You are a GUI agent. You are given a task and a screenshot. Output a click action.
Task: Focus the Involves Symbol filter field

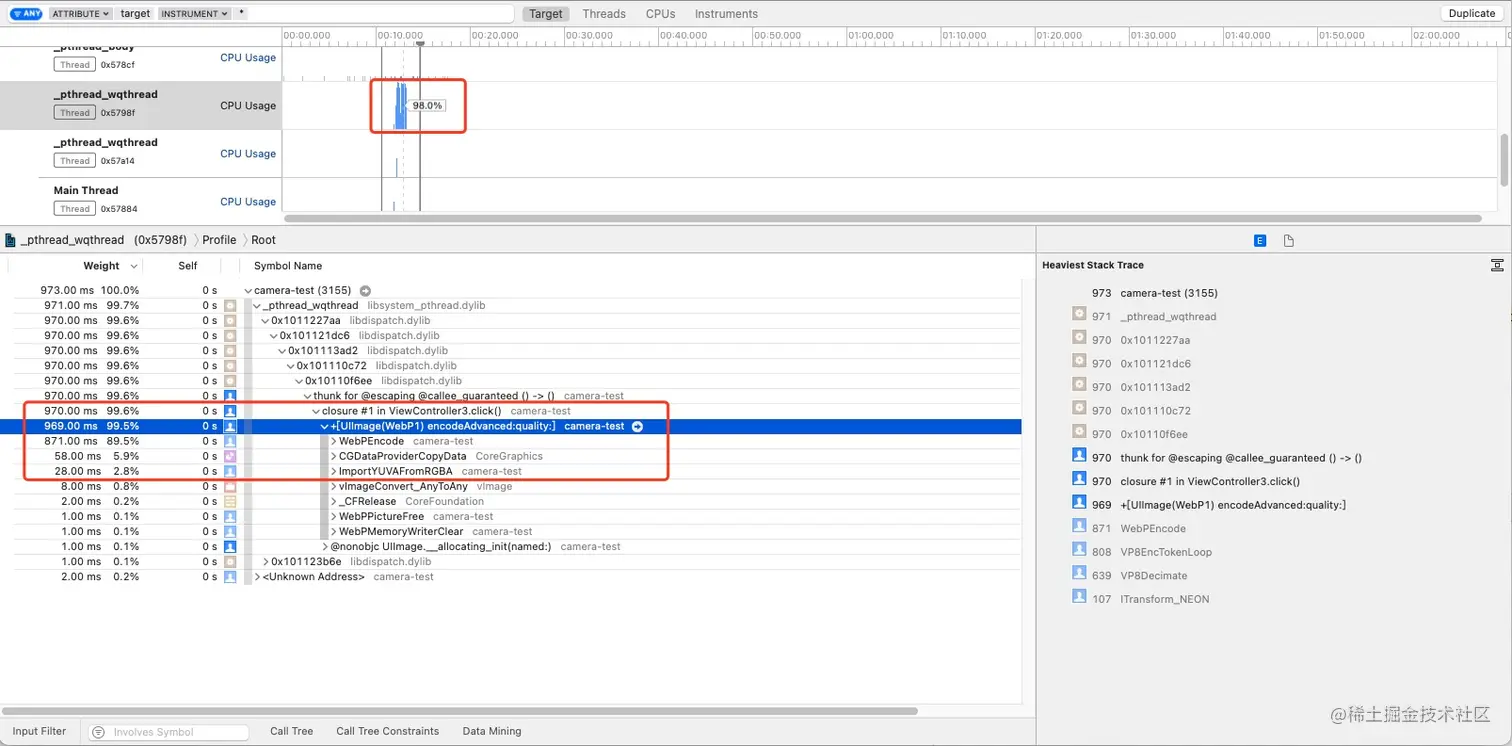coord(168,732)
